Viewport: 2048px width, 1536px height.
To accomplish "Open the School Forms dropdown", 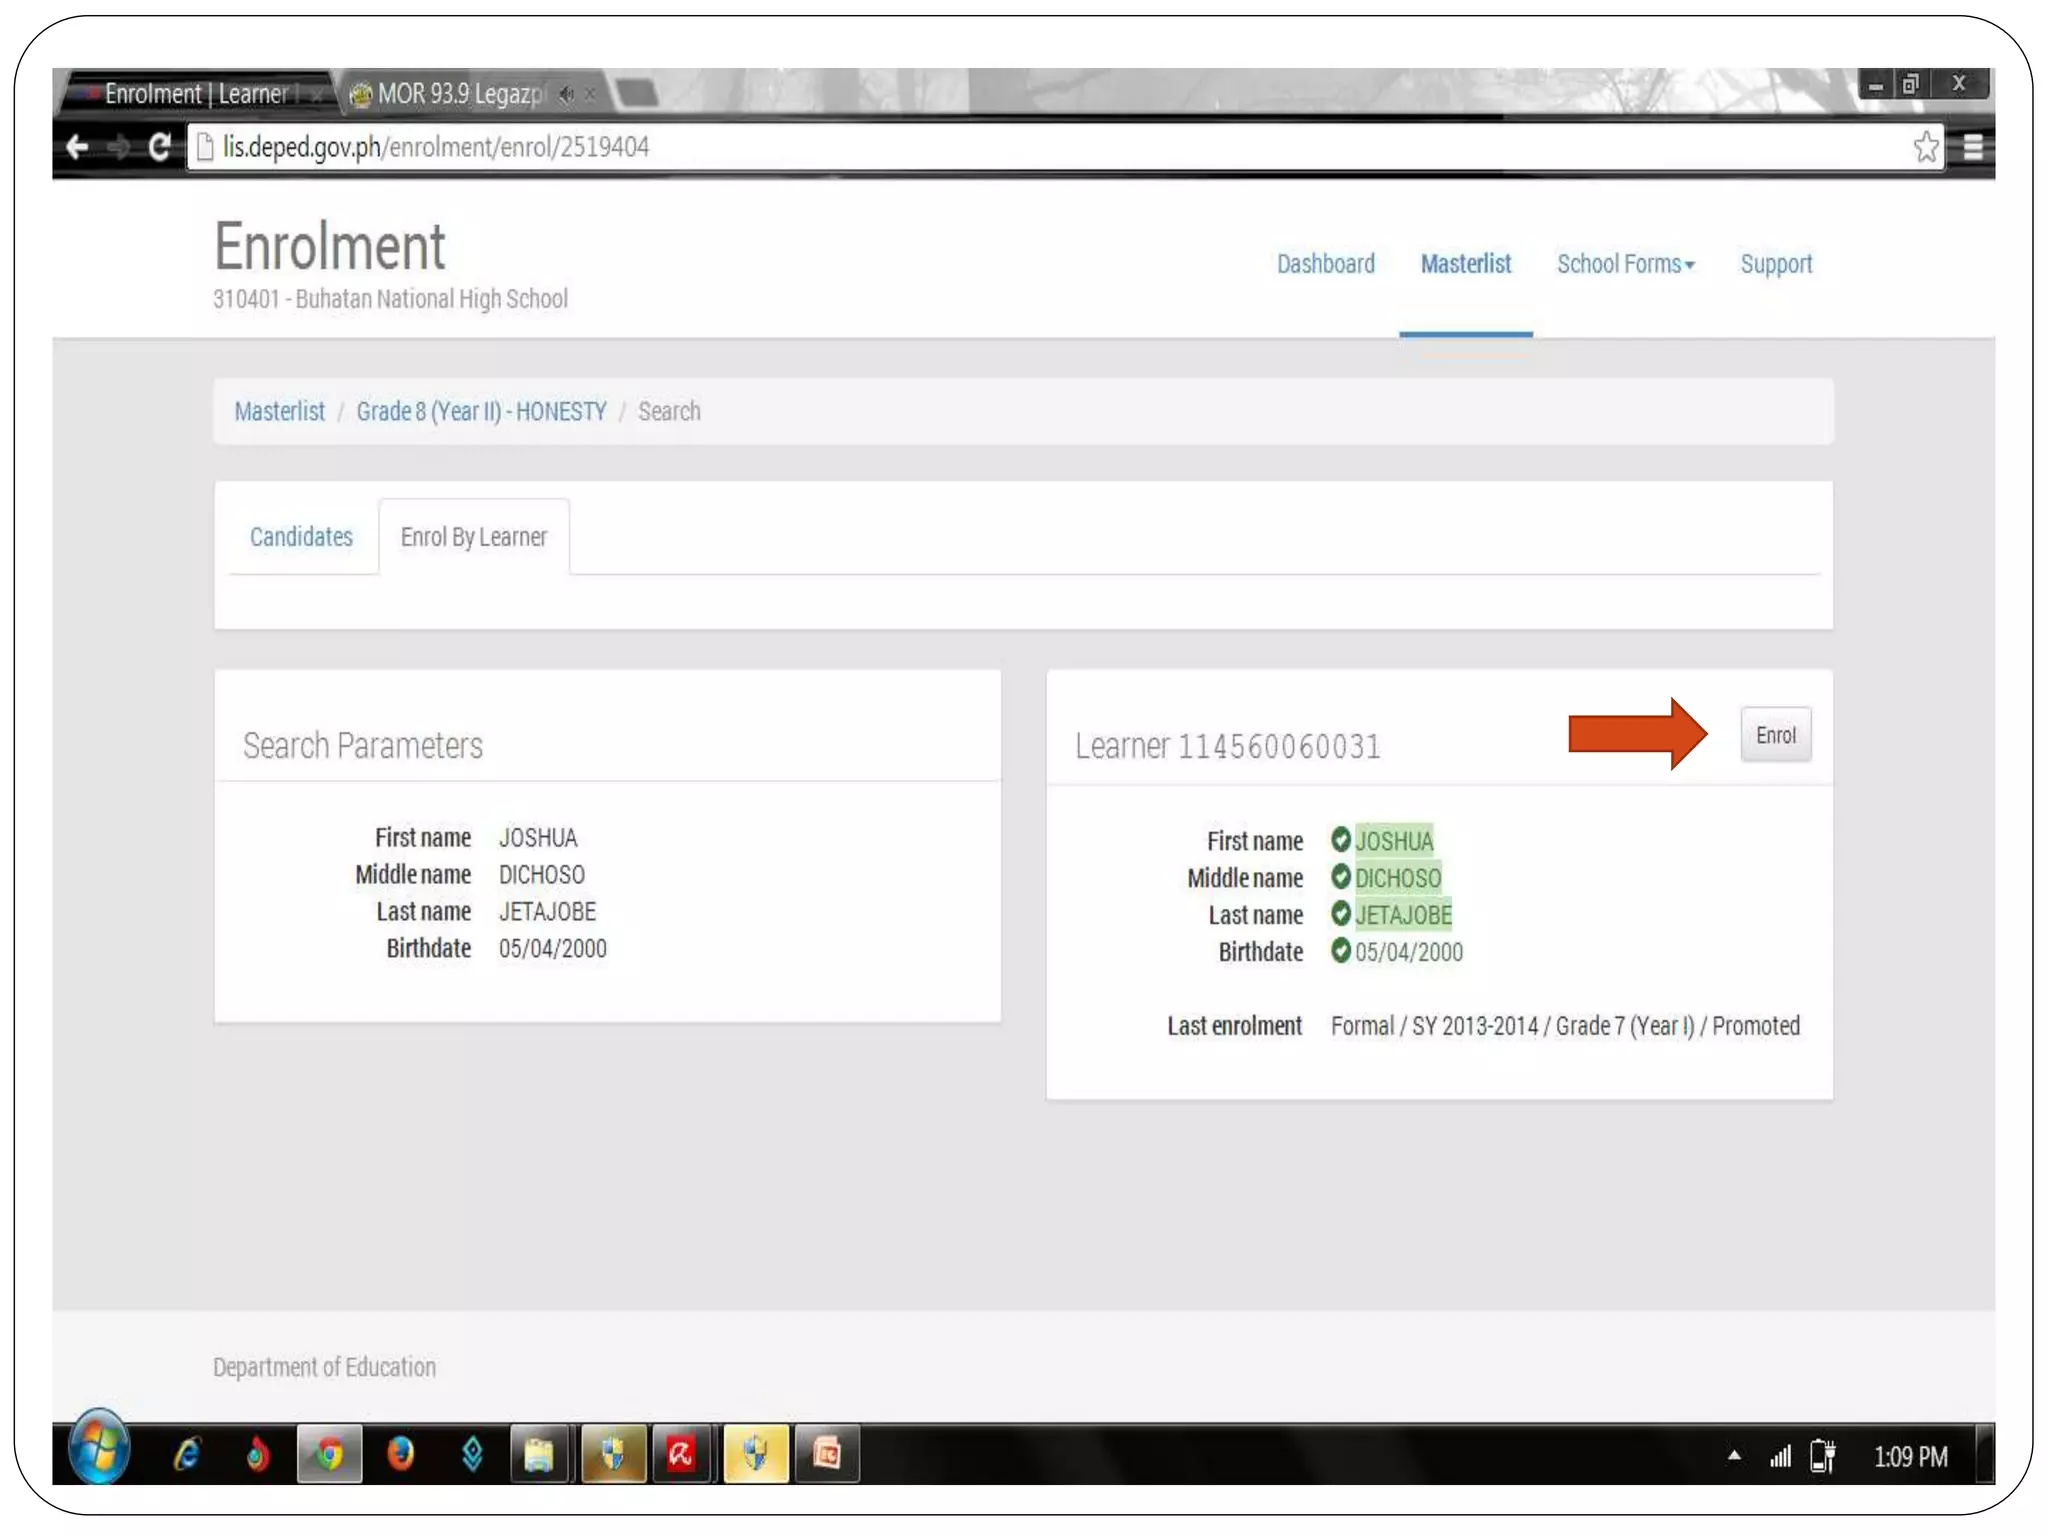I will (x=1625, y=264).
